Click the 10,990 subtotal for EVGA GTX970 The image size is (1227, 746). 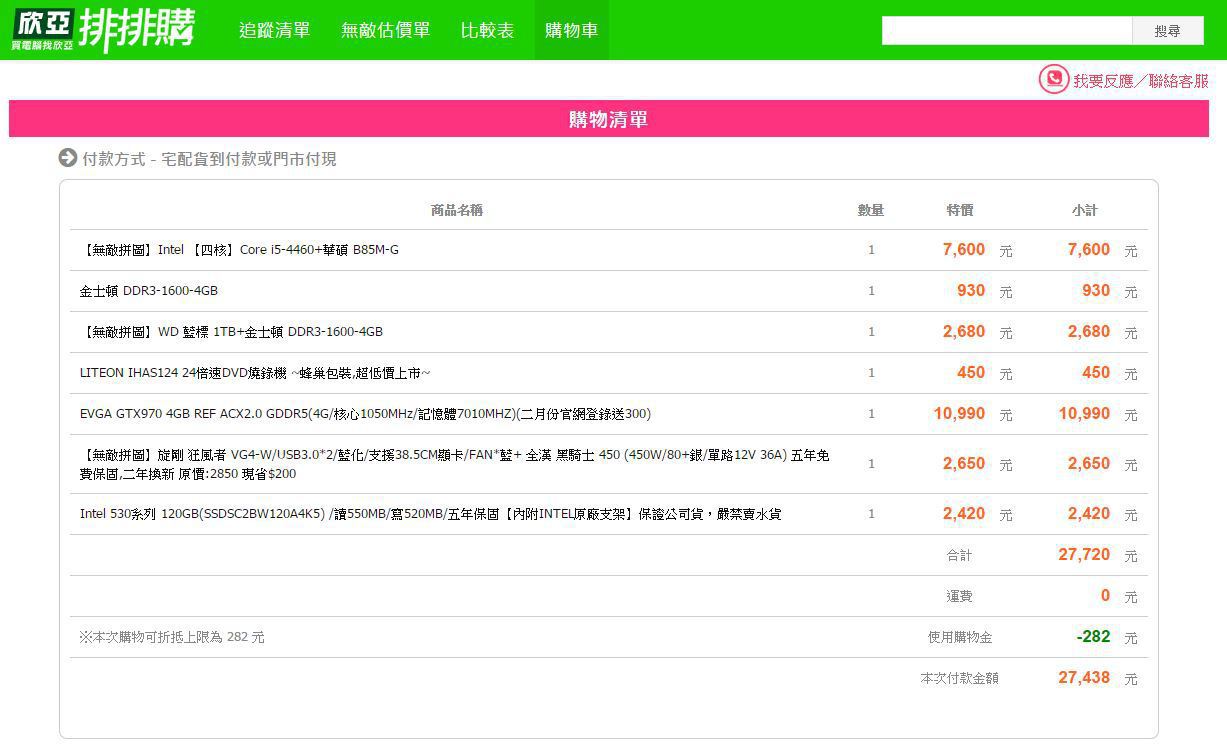1084,414
